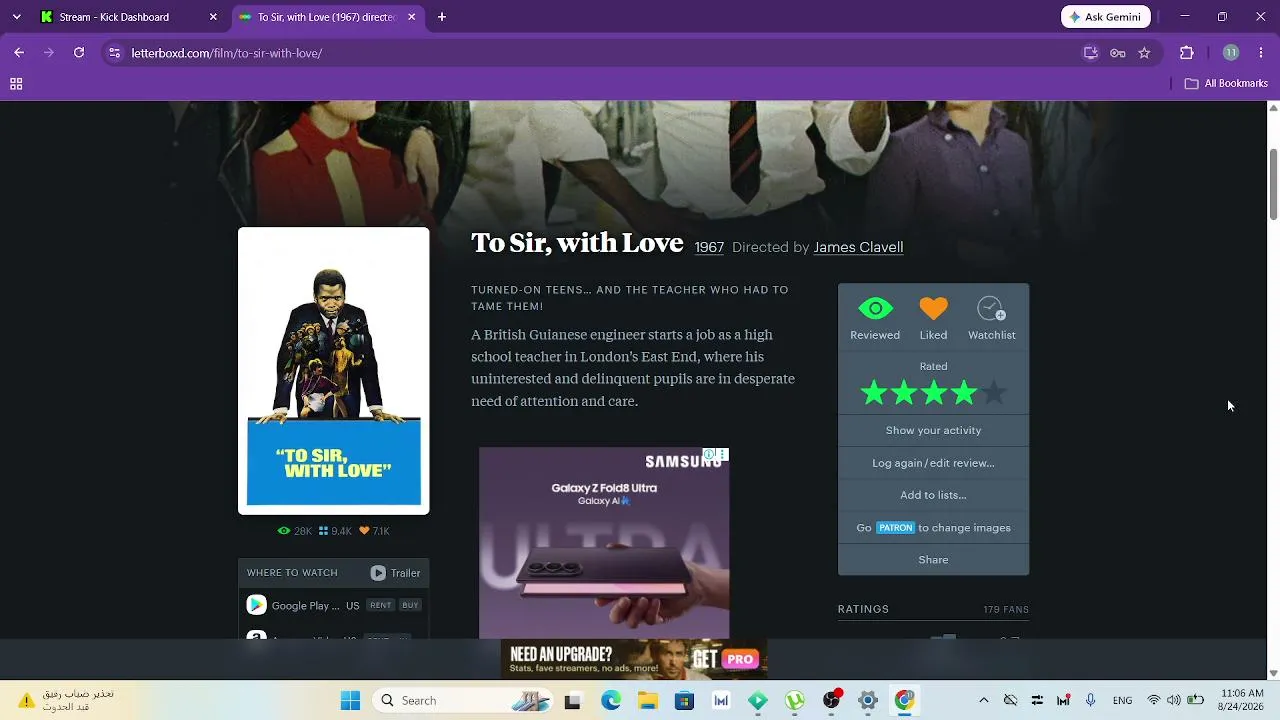Click the blue PATRON badge
The height and width of the screenshot is (720, 1280).
coord(895,528)
